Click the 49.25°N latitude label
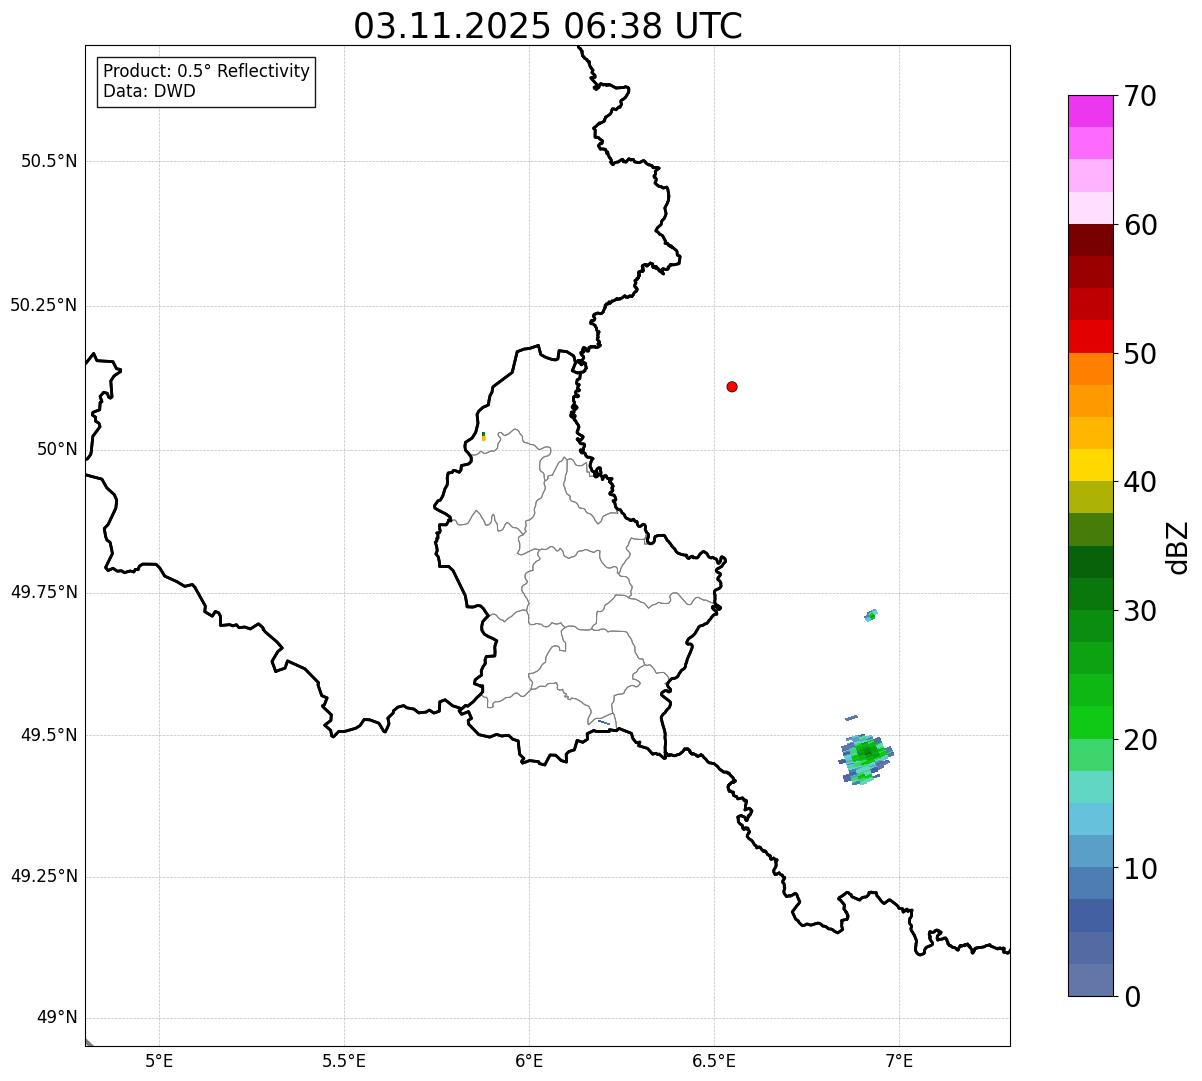This screenshot has height=1081, width=1202. [44, 877]
